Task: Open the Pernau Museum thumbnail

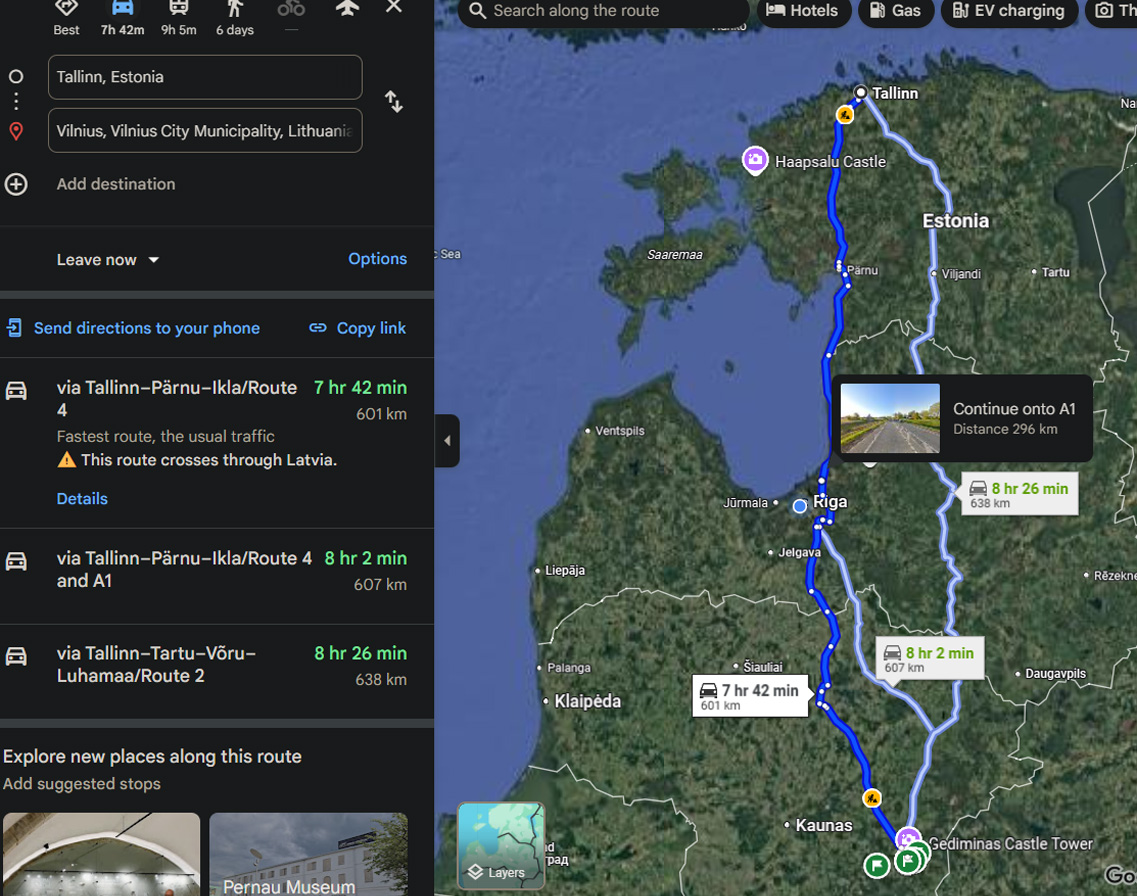Action: point(308,855)
